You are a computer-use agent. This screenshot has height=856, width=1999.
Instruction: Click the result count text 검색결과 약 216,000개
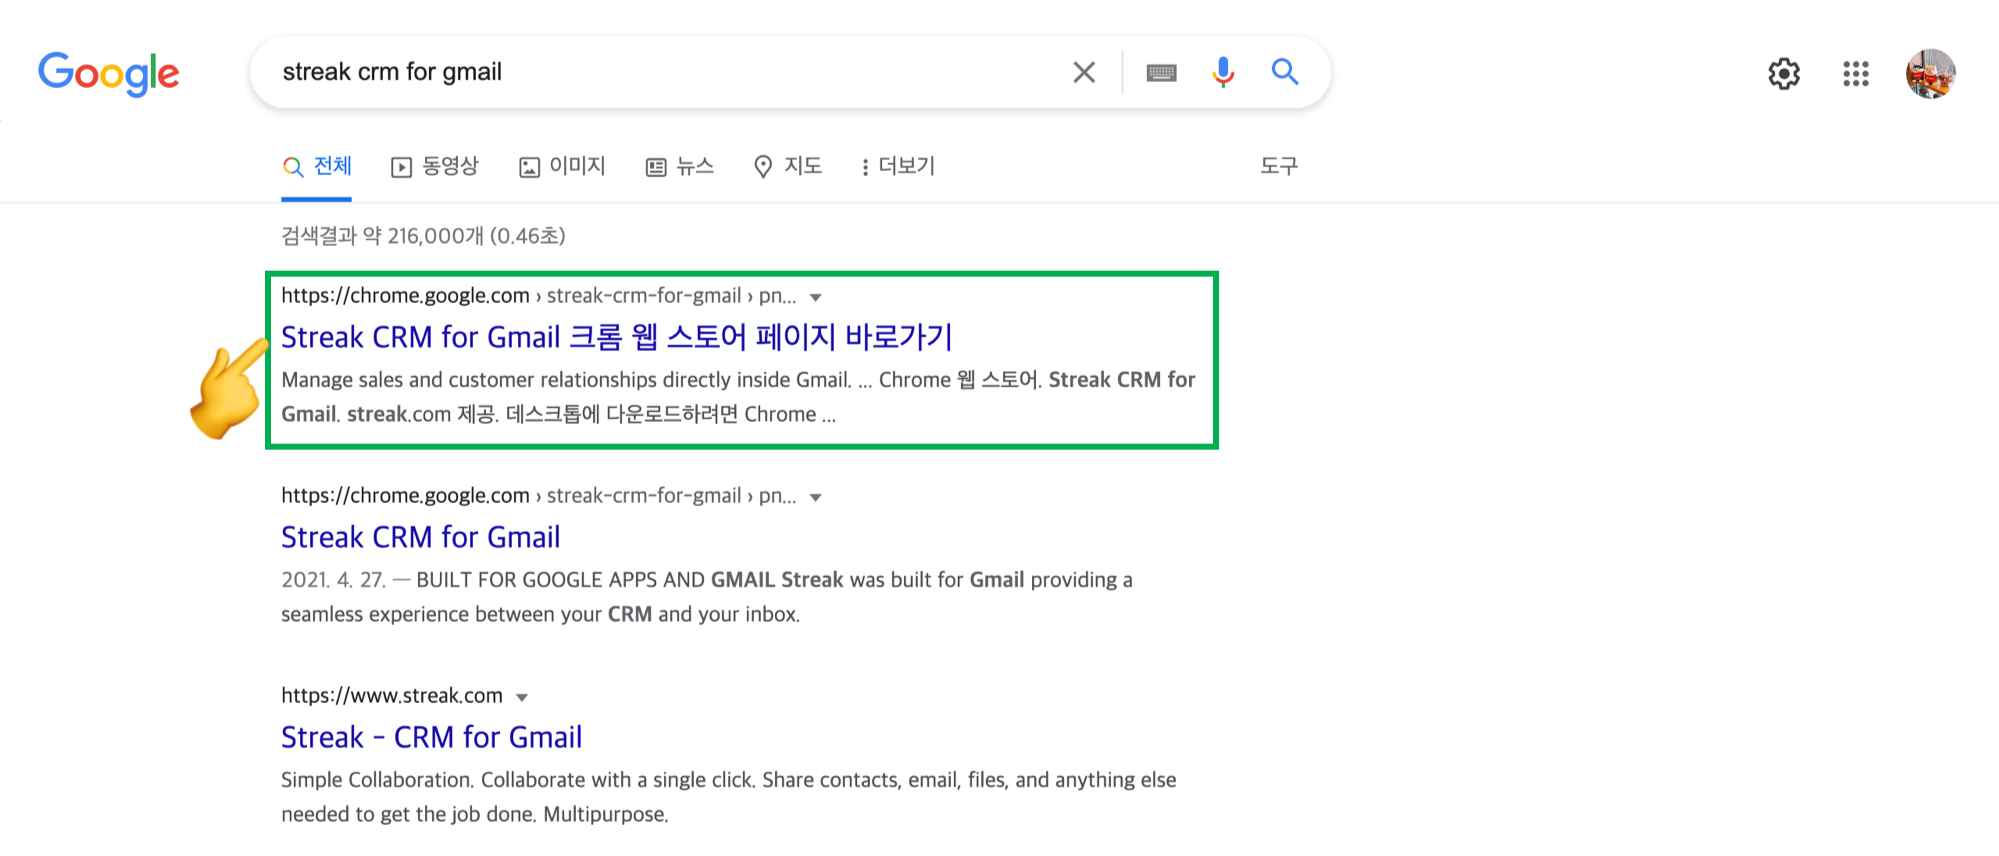(423, 235)
